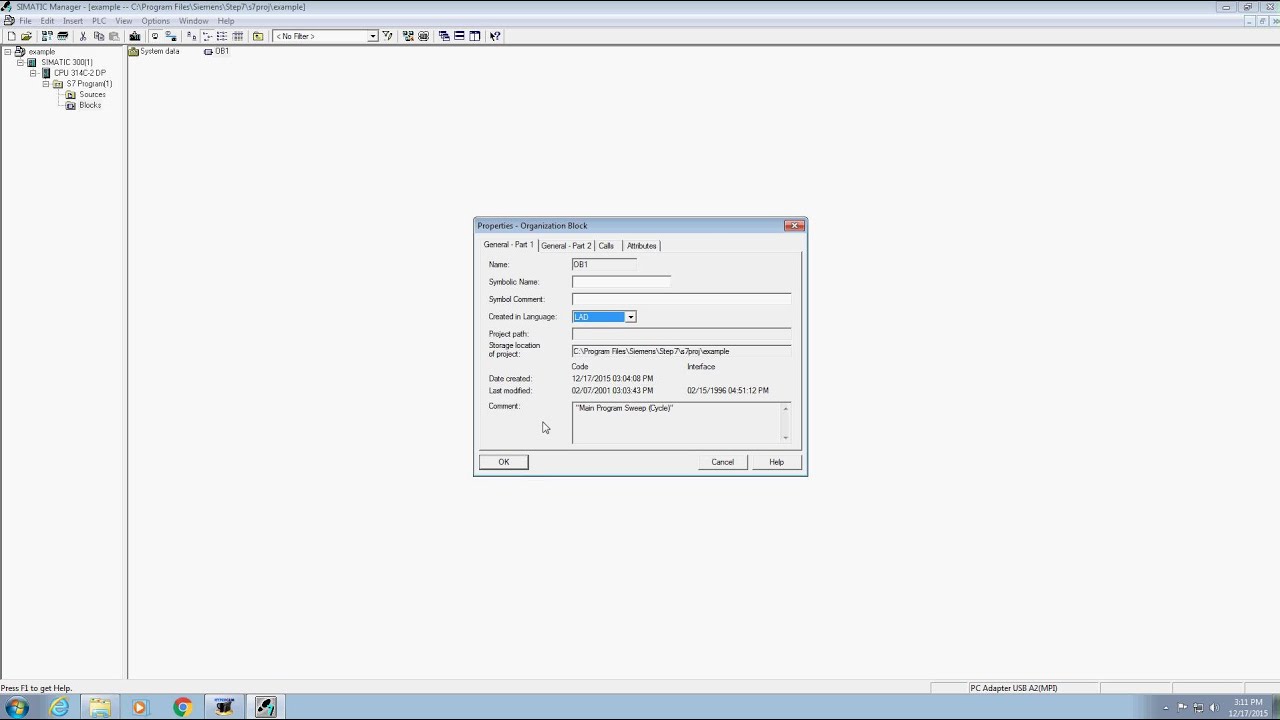Show Accessible Nodes from the toolbar
Screen dimensions: 1280x720
pyautogui.click(x=47, y=36)
